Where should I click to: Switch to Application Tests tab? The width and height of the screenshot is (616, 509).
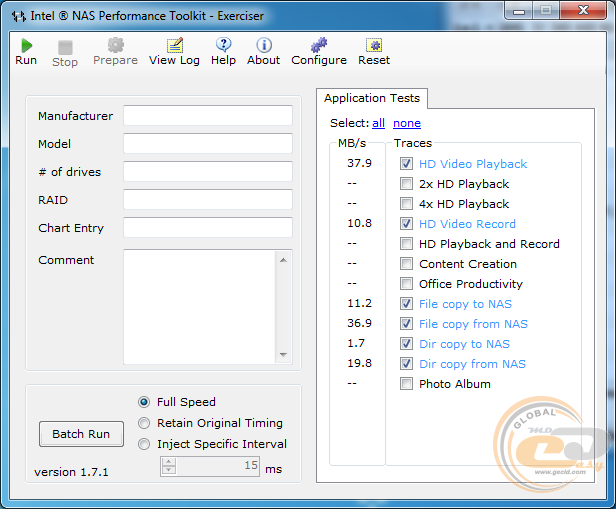(372, 98)
